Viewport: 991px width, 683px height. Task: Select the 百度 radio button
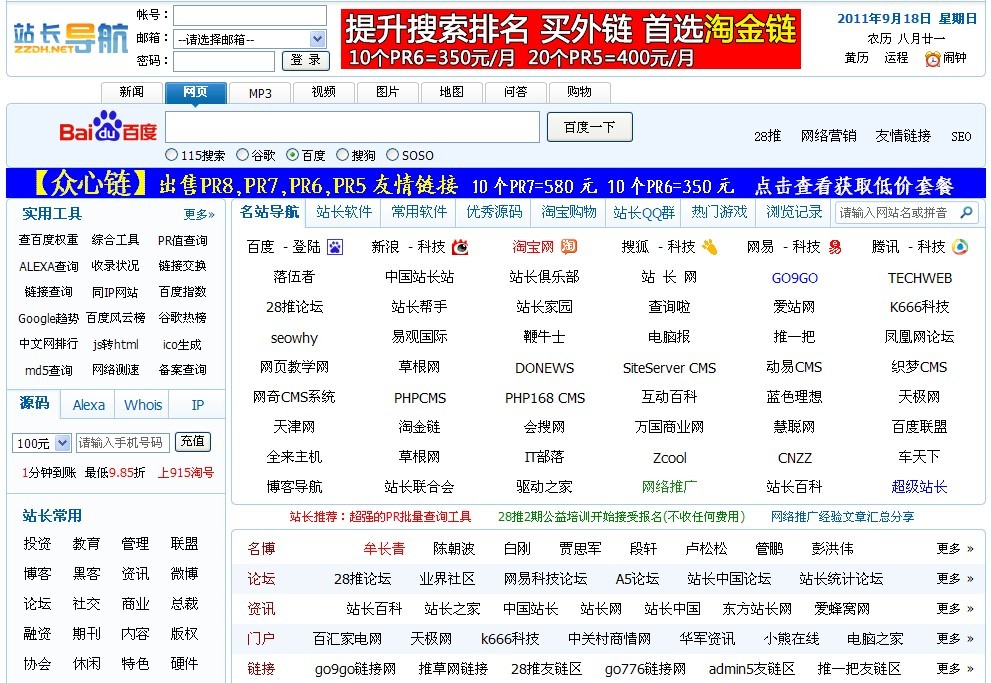[292, 155]
